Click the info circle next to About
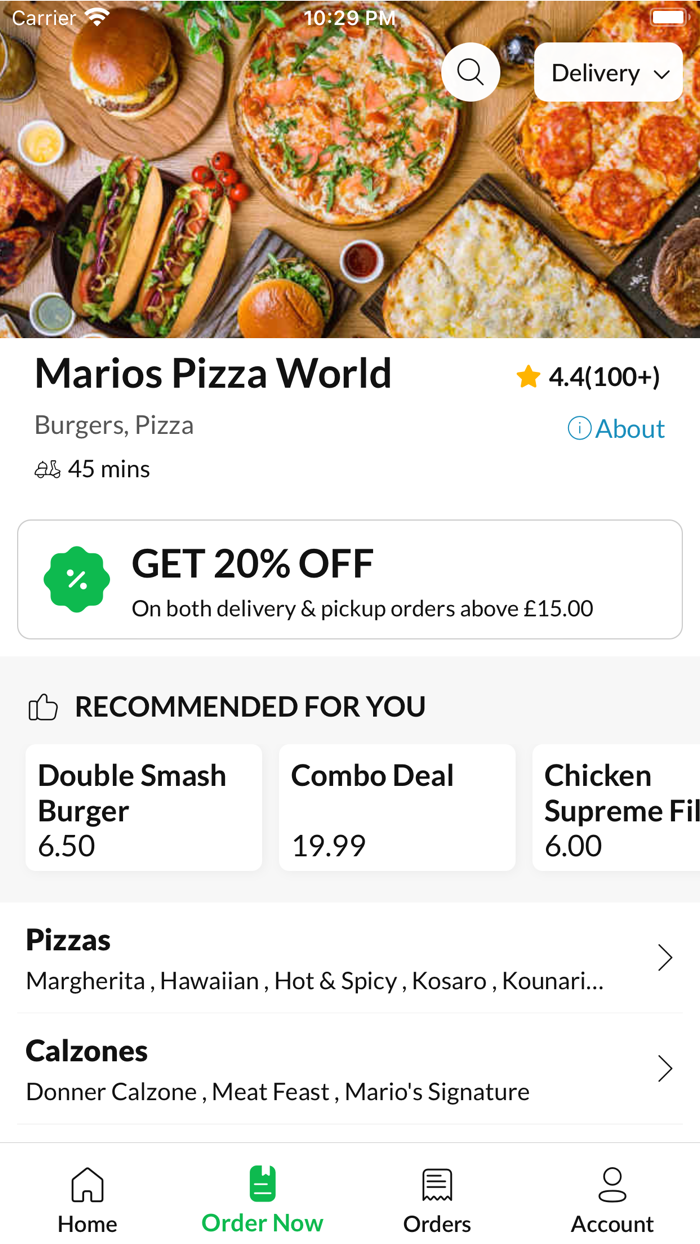 click(578, 428)
